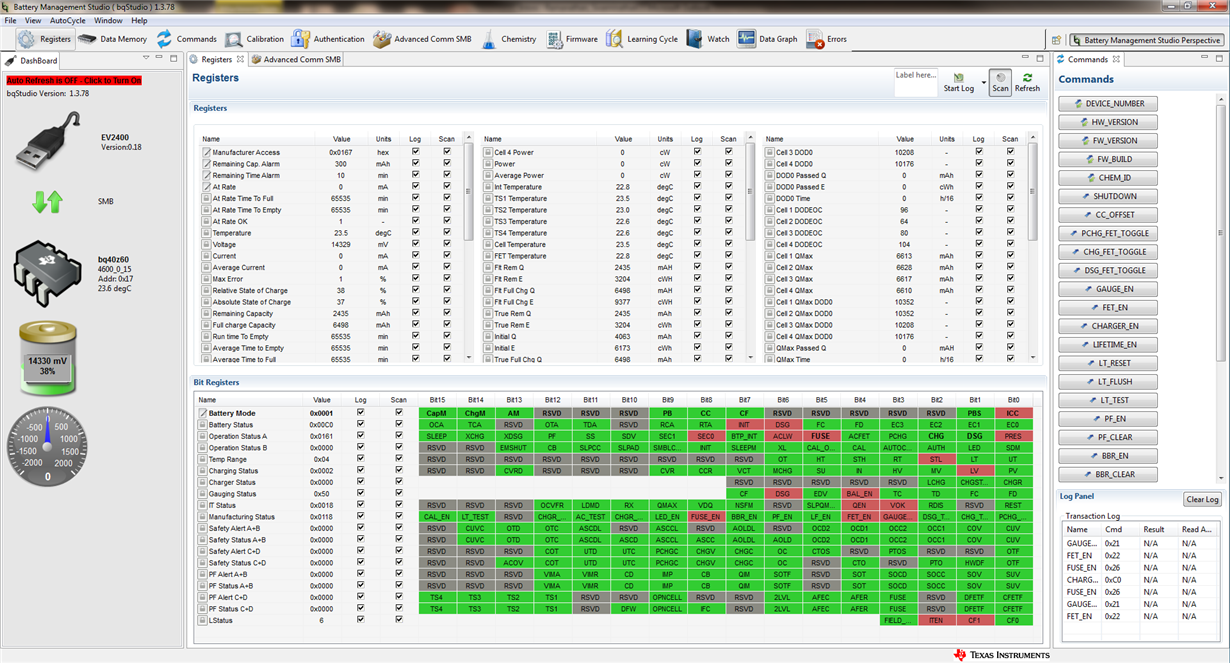Send the DEVICE_NUMBER command
The height and width of the screenshot is (663, 1230).
(1108, 104)
